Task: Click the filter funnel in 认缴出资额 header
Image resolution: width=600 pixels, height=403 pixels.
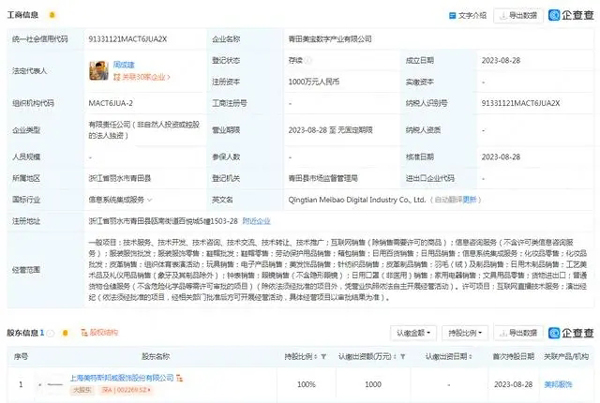Action: (x=403, y=357)
